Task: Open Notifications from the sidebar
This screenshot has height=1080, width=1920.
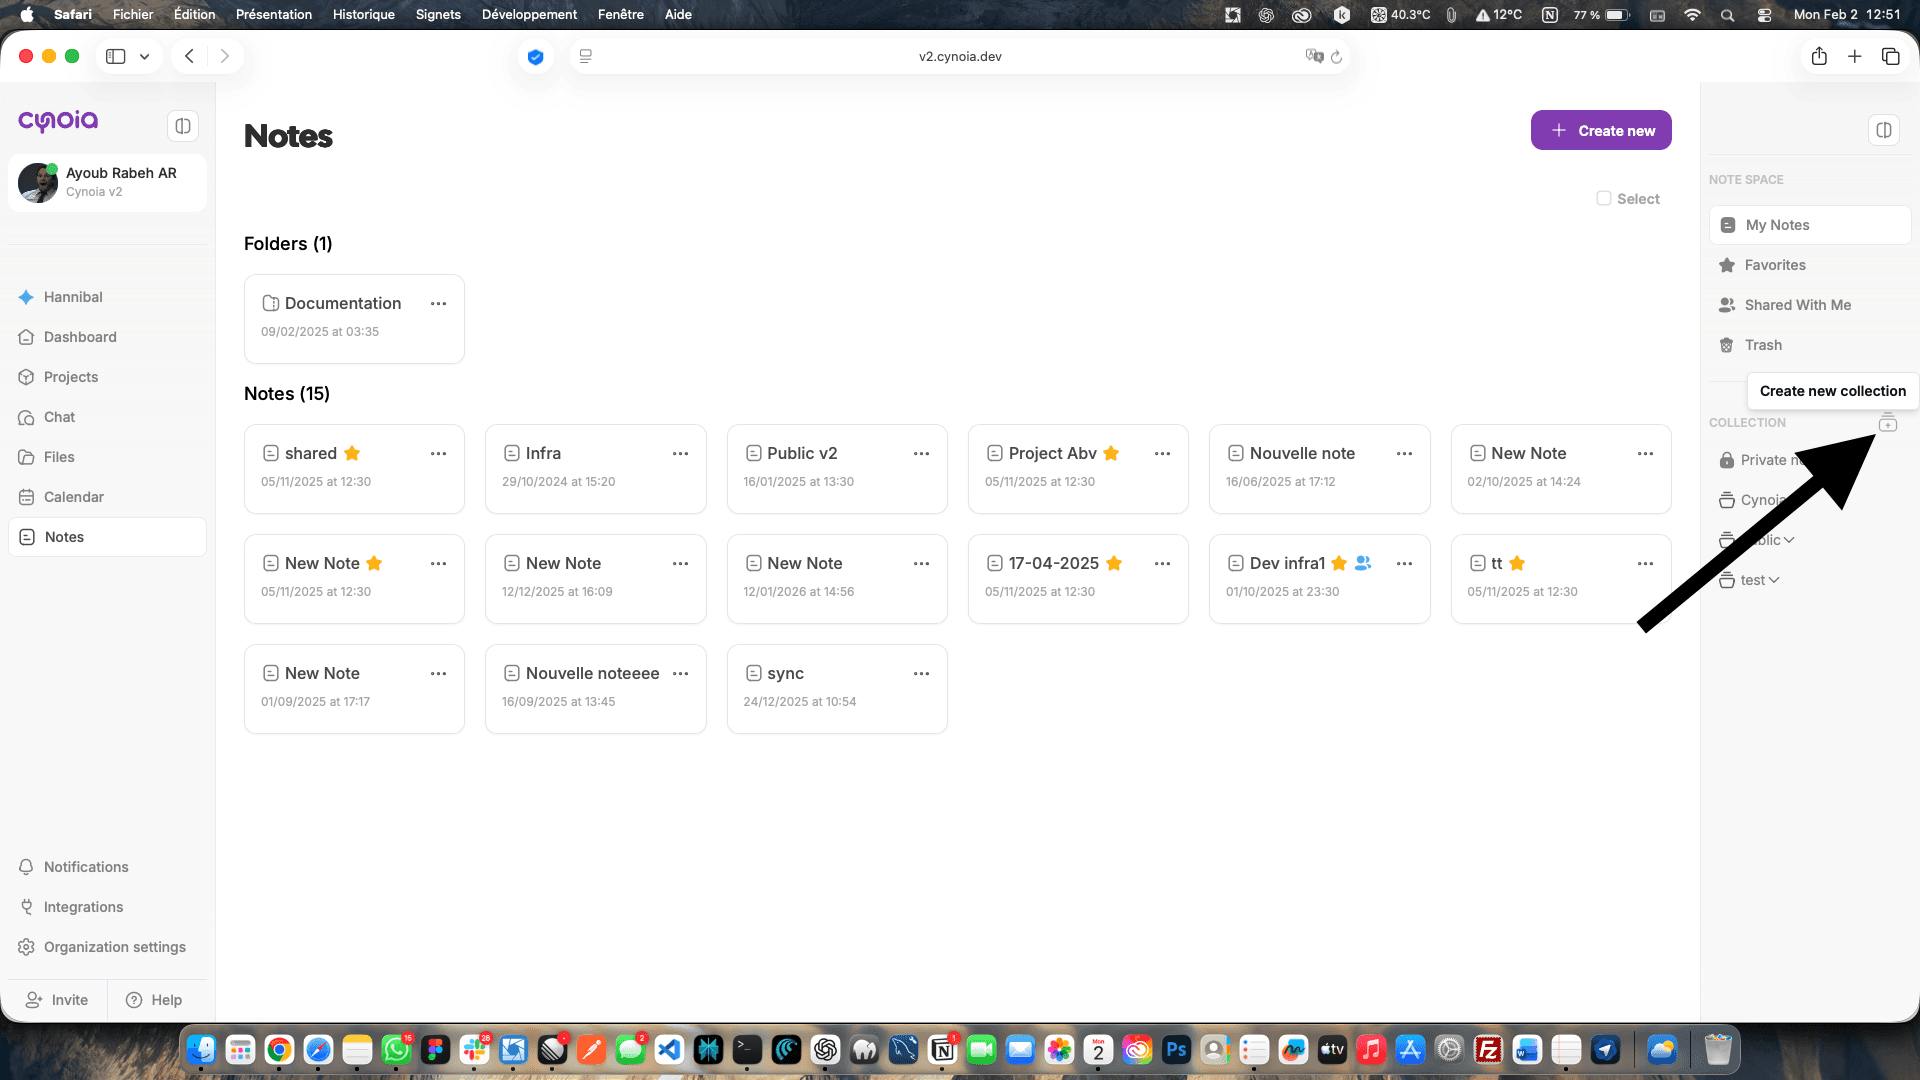Action: [86, 867]
